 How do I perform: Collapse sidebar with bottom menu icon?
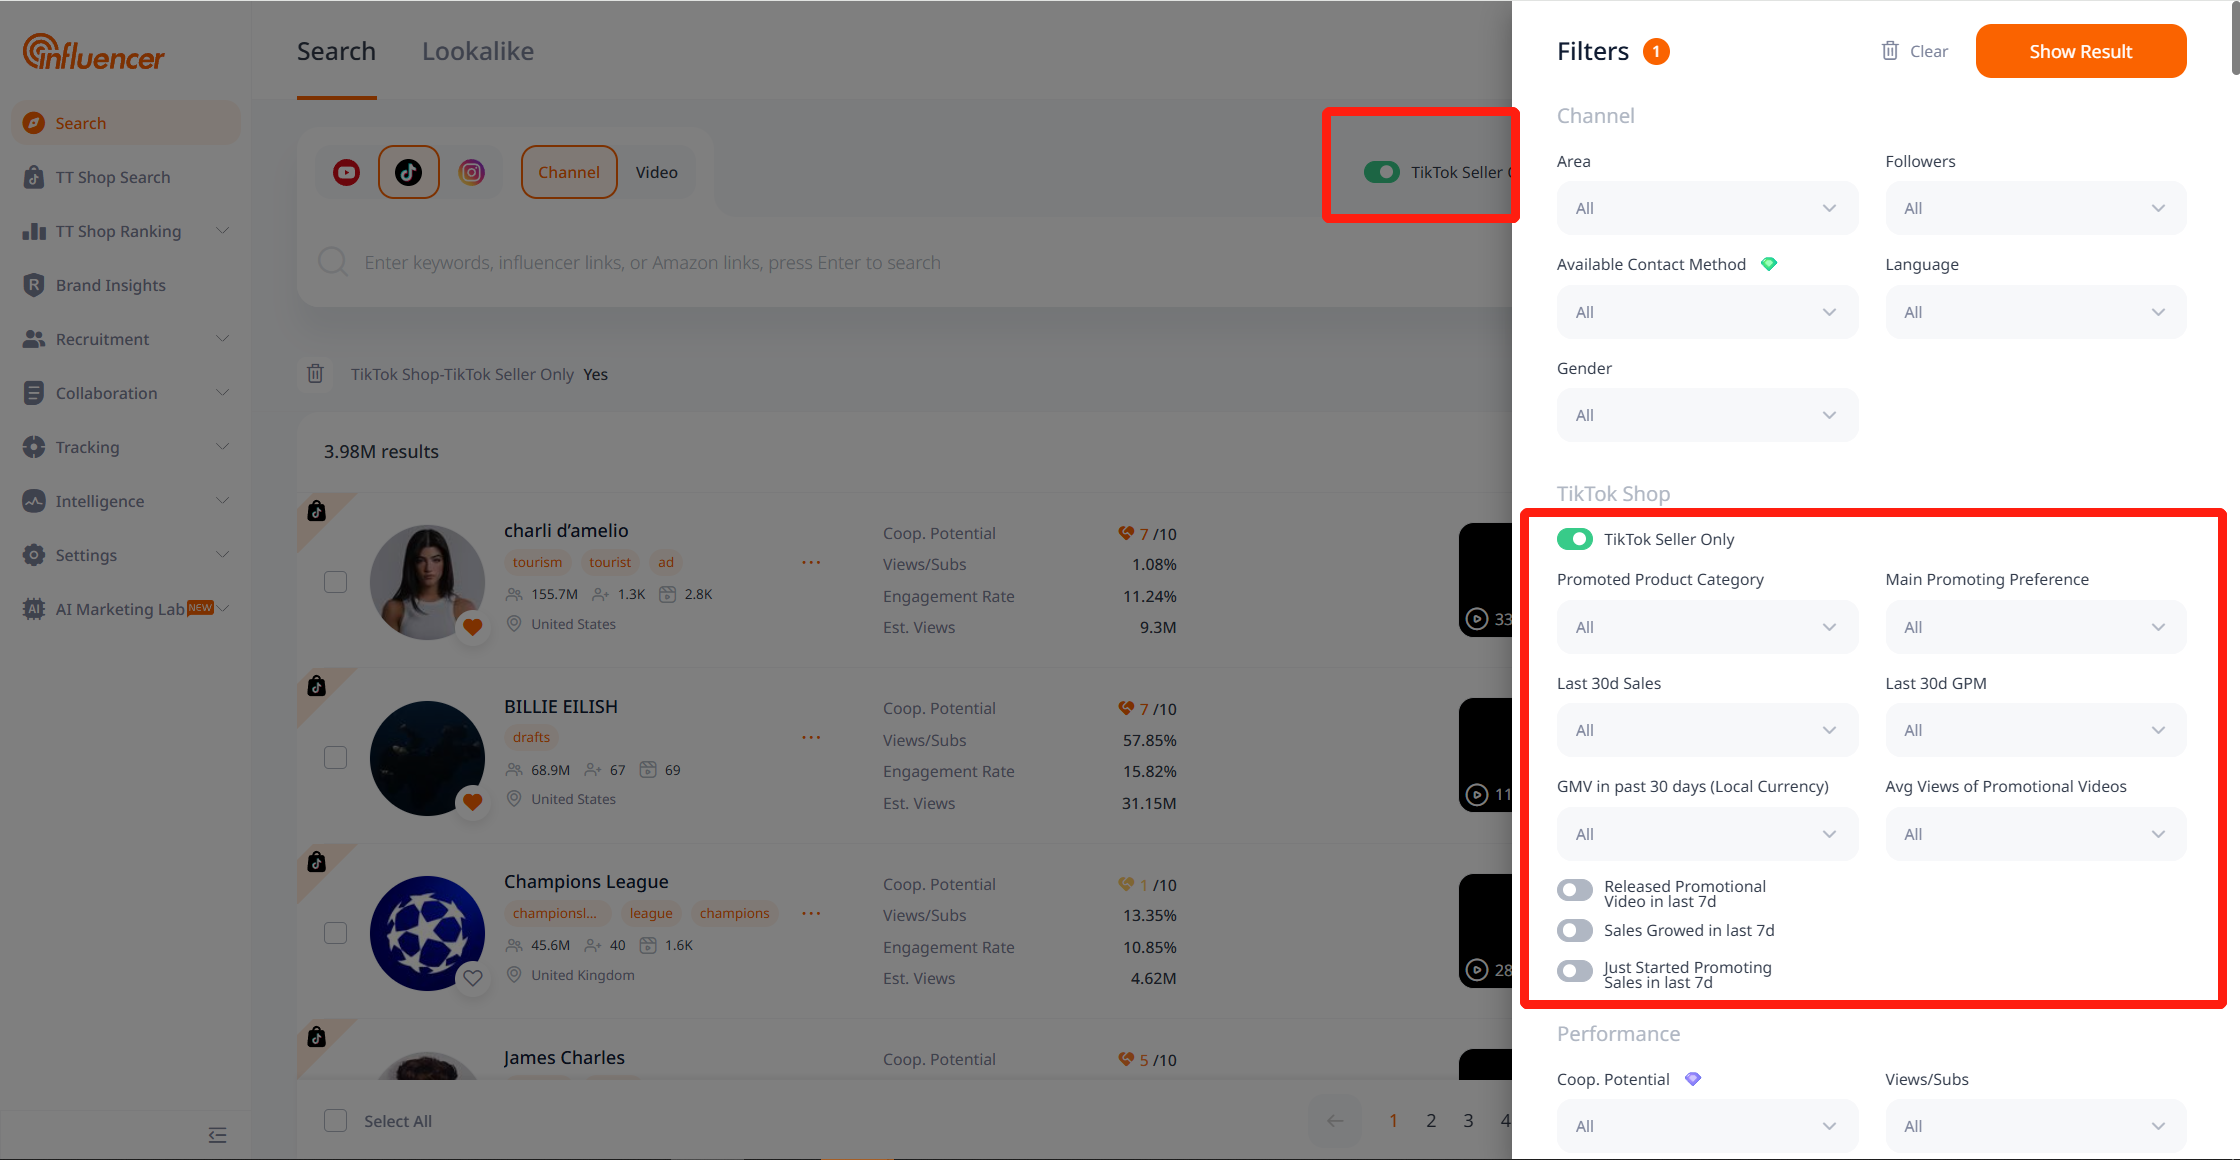point(217,1135)
